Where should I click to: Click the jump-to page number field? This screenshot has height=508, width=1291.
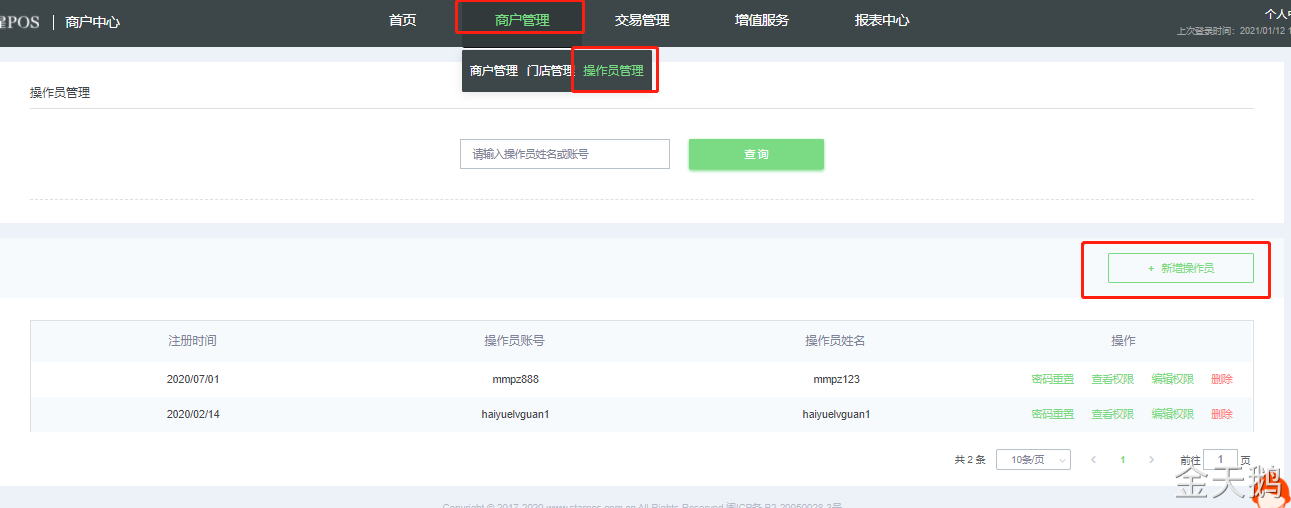(1220, 459)
